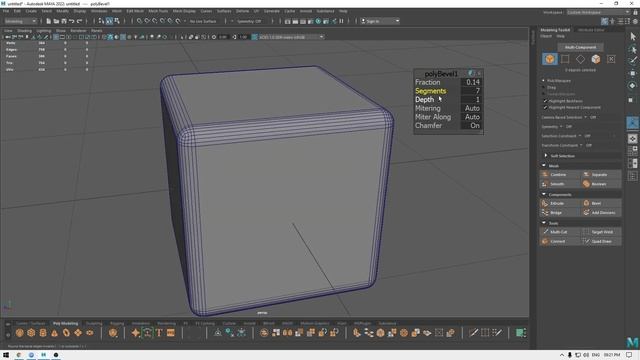Click the Combine button
Viewport: 640px width, 360px height.
click(560, 175)
